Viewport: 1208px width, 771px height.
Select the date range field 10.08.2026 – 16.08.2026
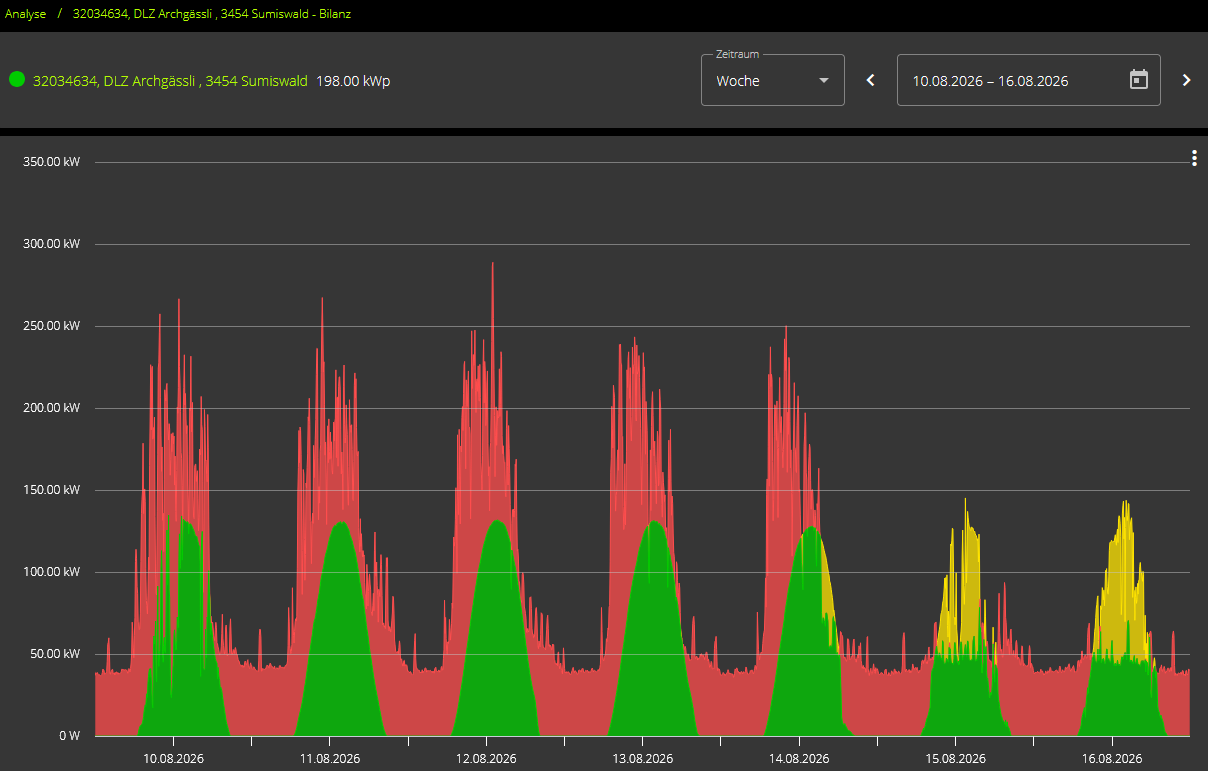(1028, 80)
